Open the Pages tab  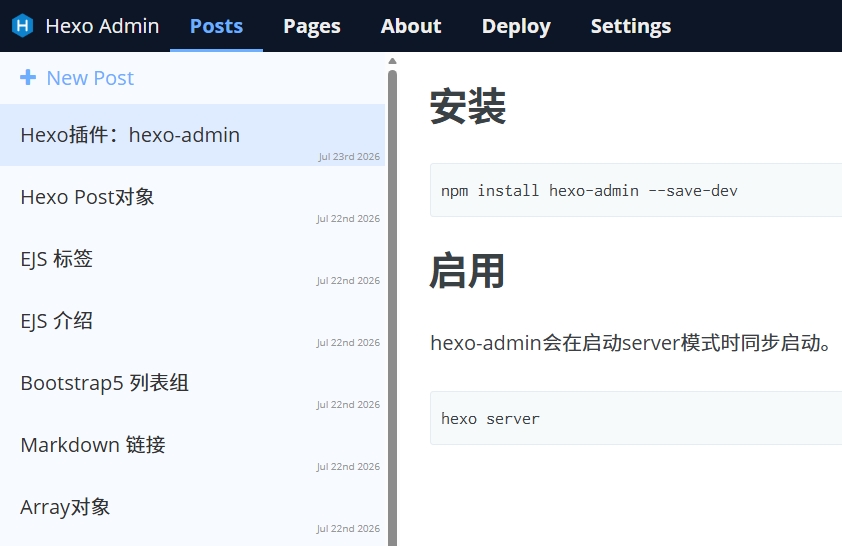click(x=312, y=26)
